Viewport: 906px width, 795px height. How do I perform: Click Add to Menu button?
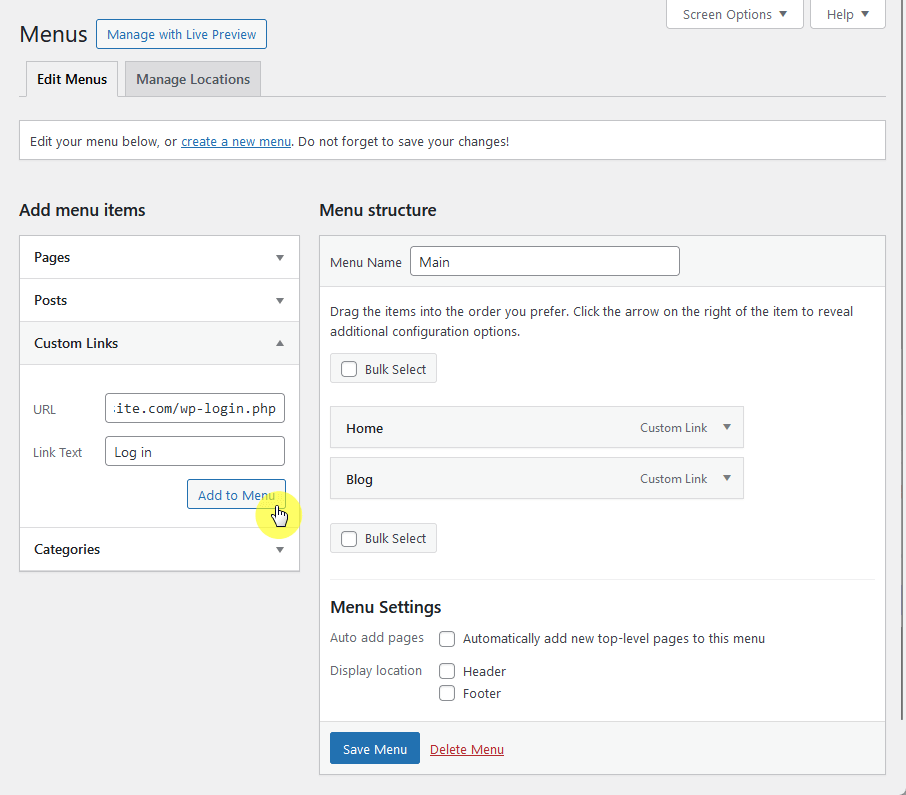[236, 495]
